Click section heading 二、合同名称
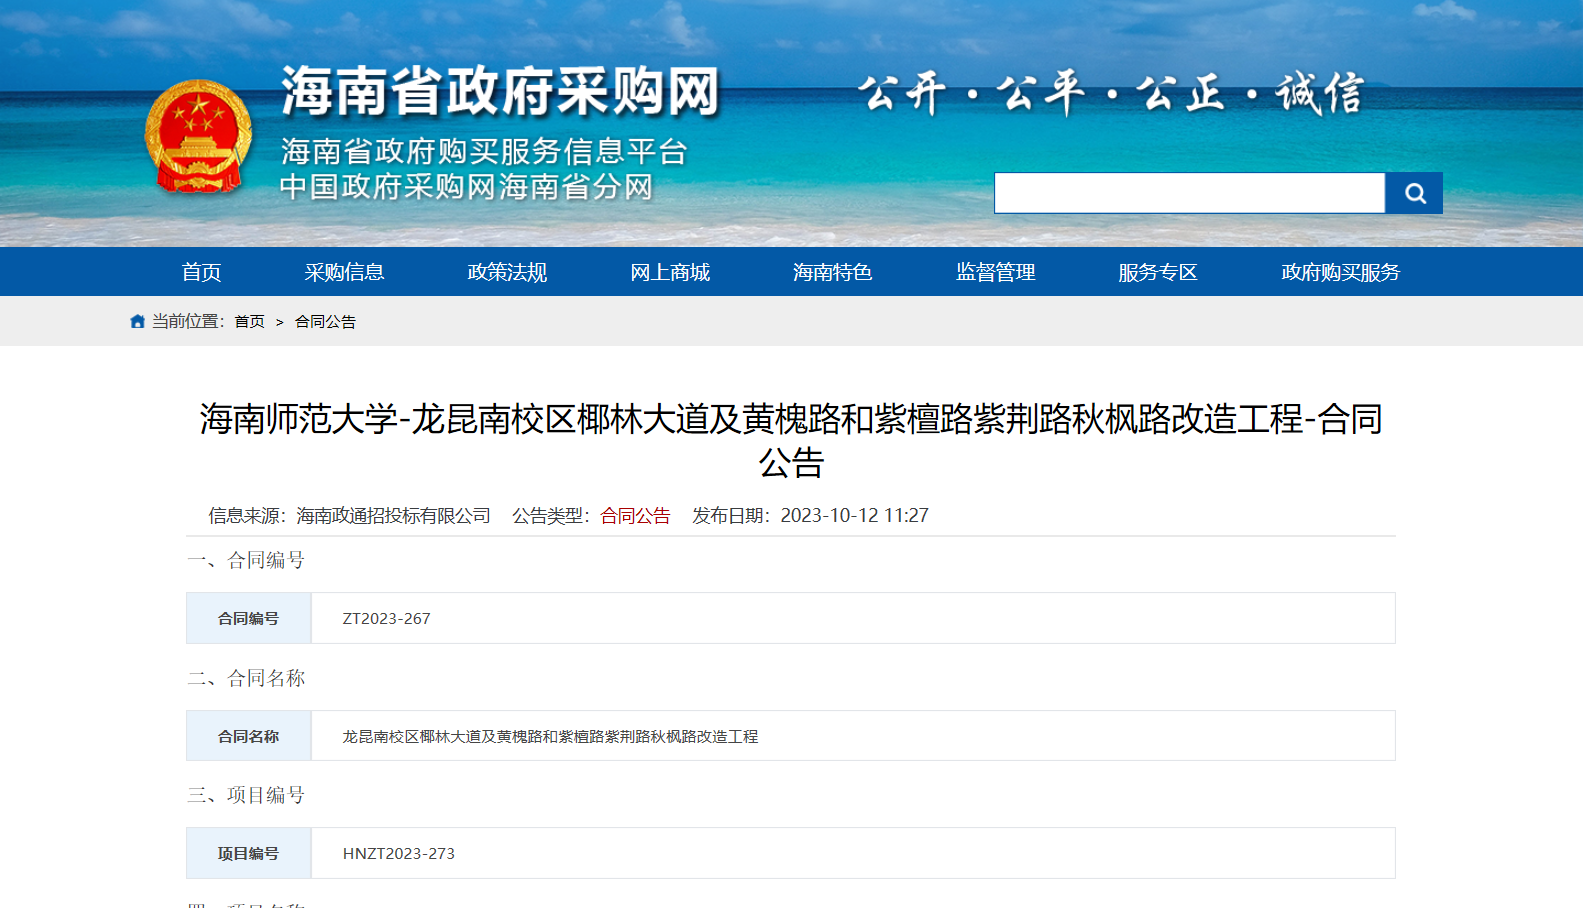1585x908 pixels. click(x=246, y=678)
